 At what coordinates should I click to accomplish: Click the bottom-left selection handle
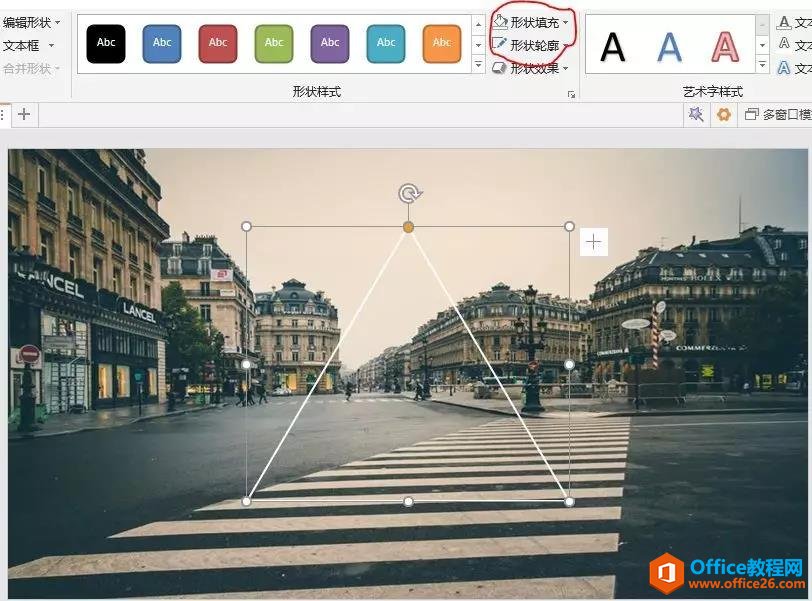pyautogui.click(x=246, y=502)
